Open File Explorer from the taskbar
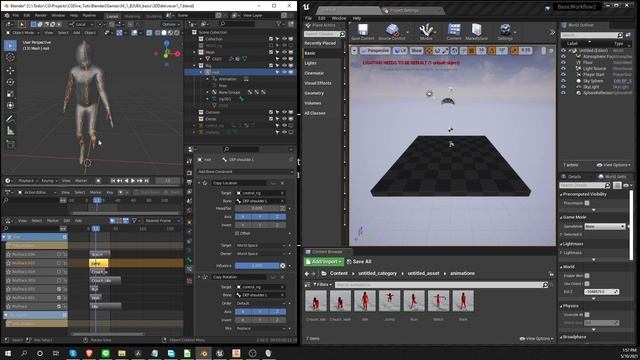Screen dimensions: 640x360 (x=122, y=353)
